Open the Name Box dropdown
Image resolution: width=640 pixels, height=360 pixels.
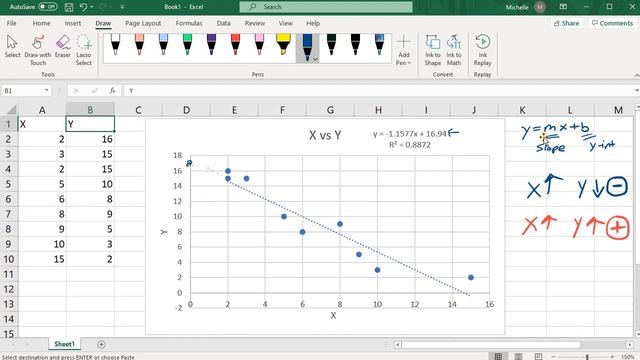(x=47, y=90)
